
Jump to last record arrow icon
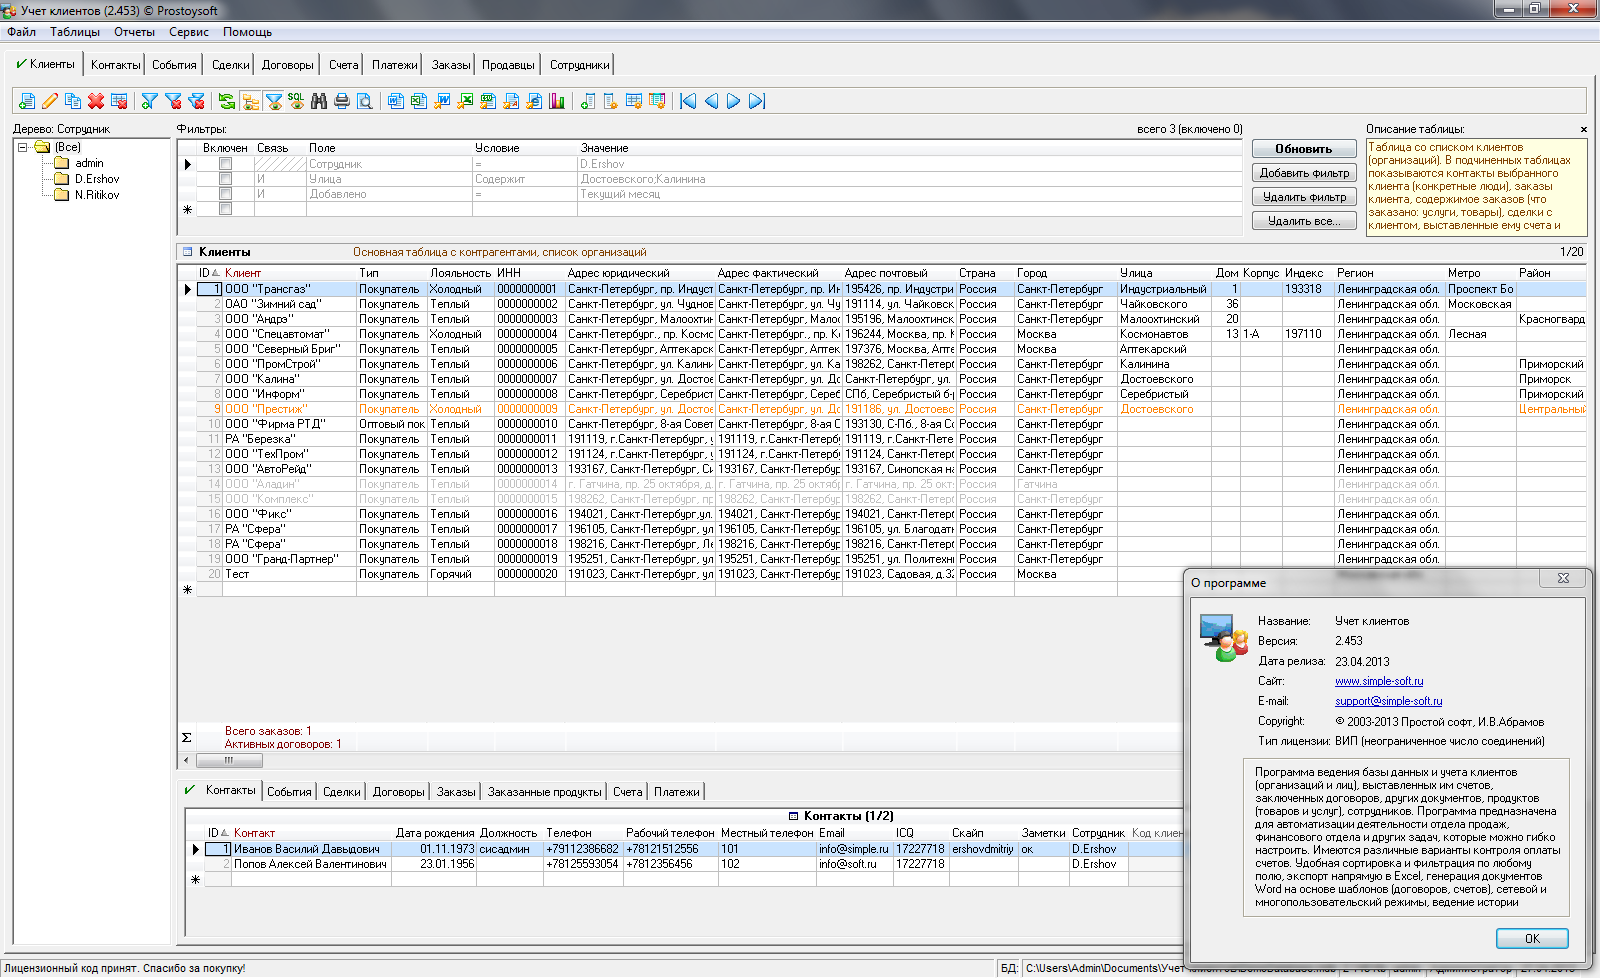(x=757, y=101)
